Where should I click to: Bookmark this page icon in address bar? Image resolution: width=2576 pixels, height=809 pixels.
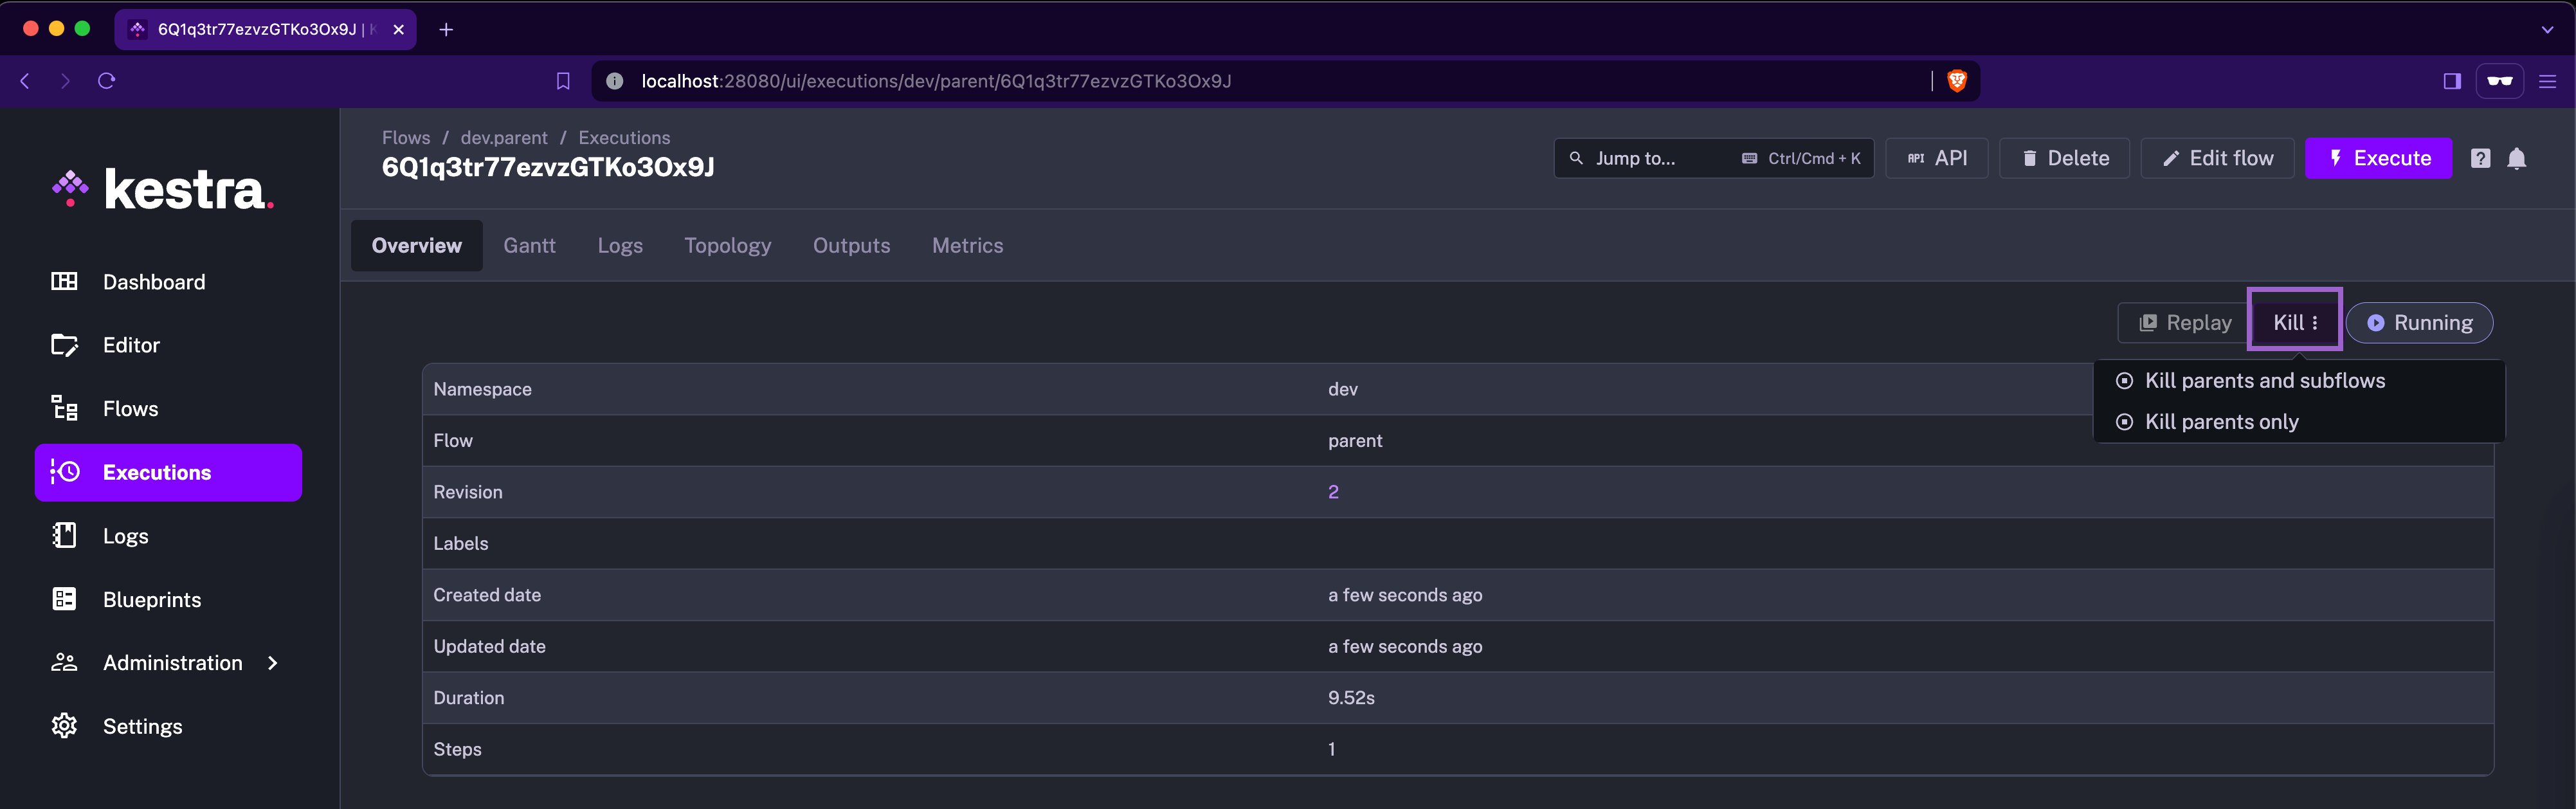563,81
